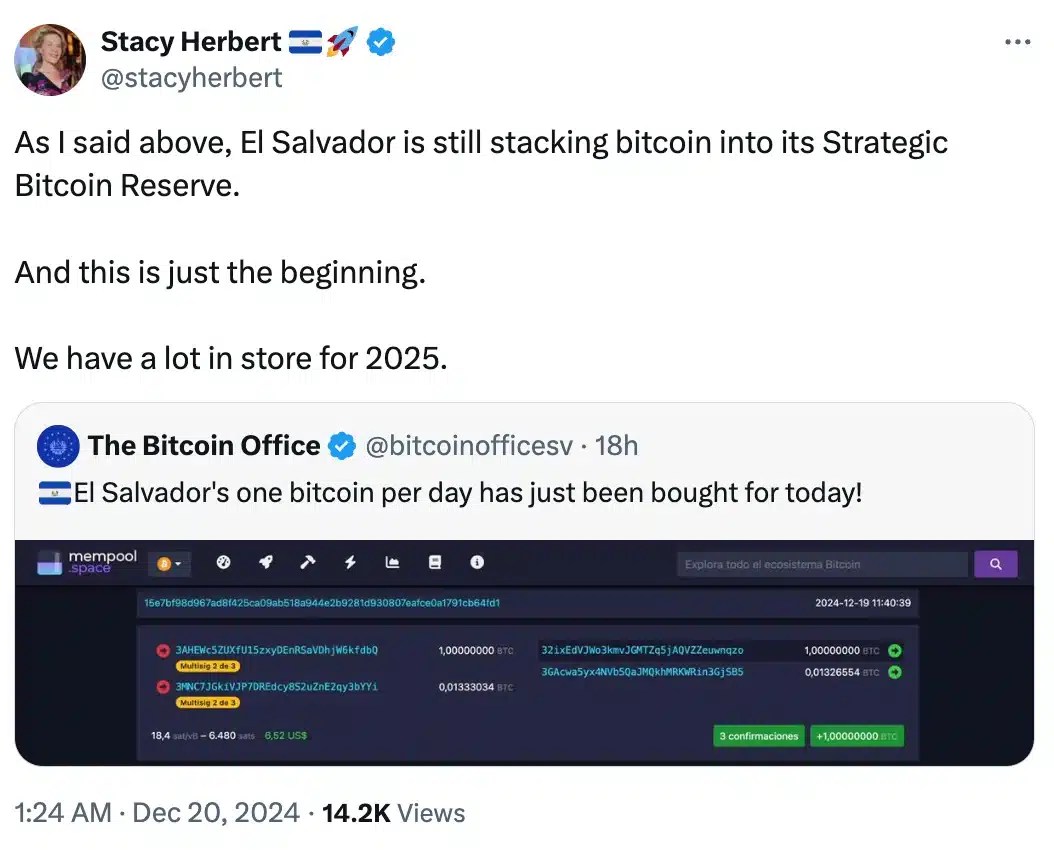
Task: Click the rocket accelerator icon in mempool
Action: coord(266,563)
